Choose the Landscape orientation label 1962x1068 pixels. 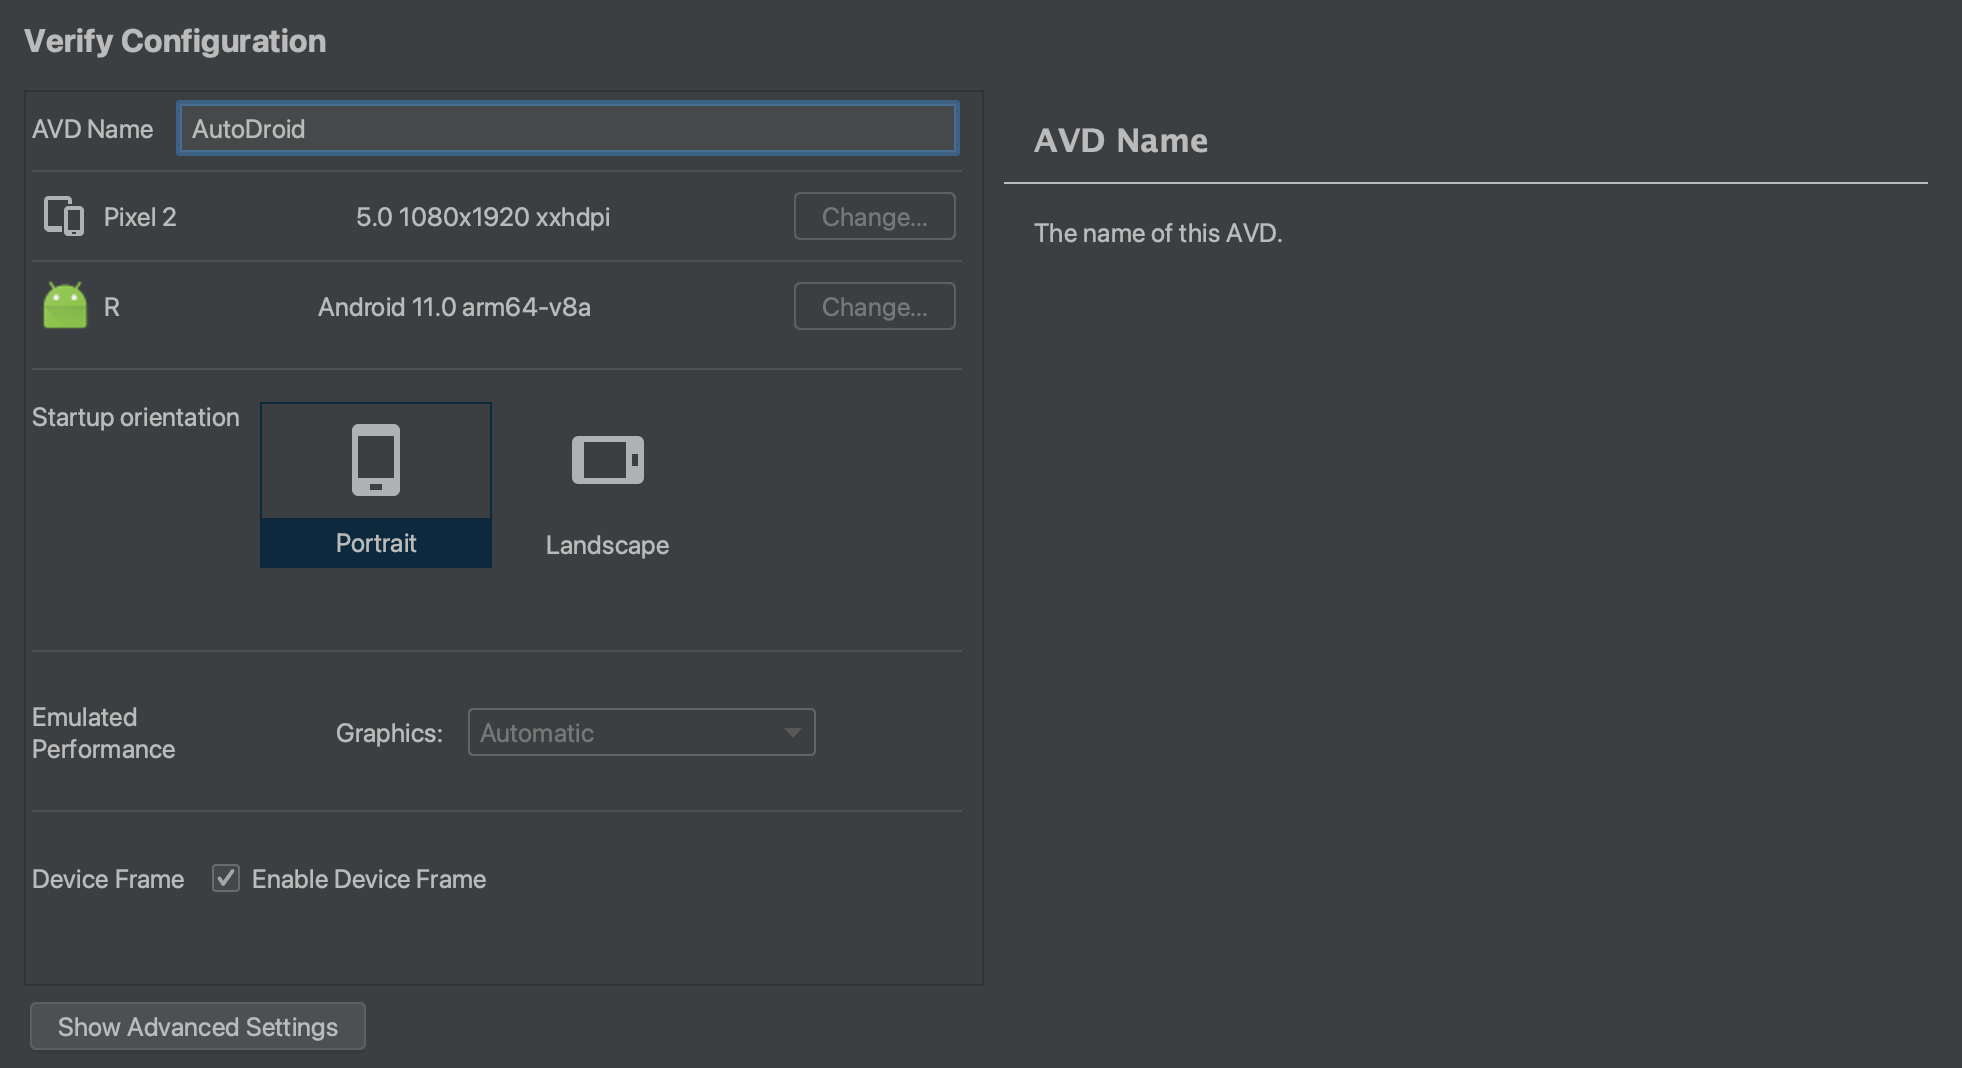click(607, 545)
